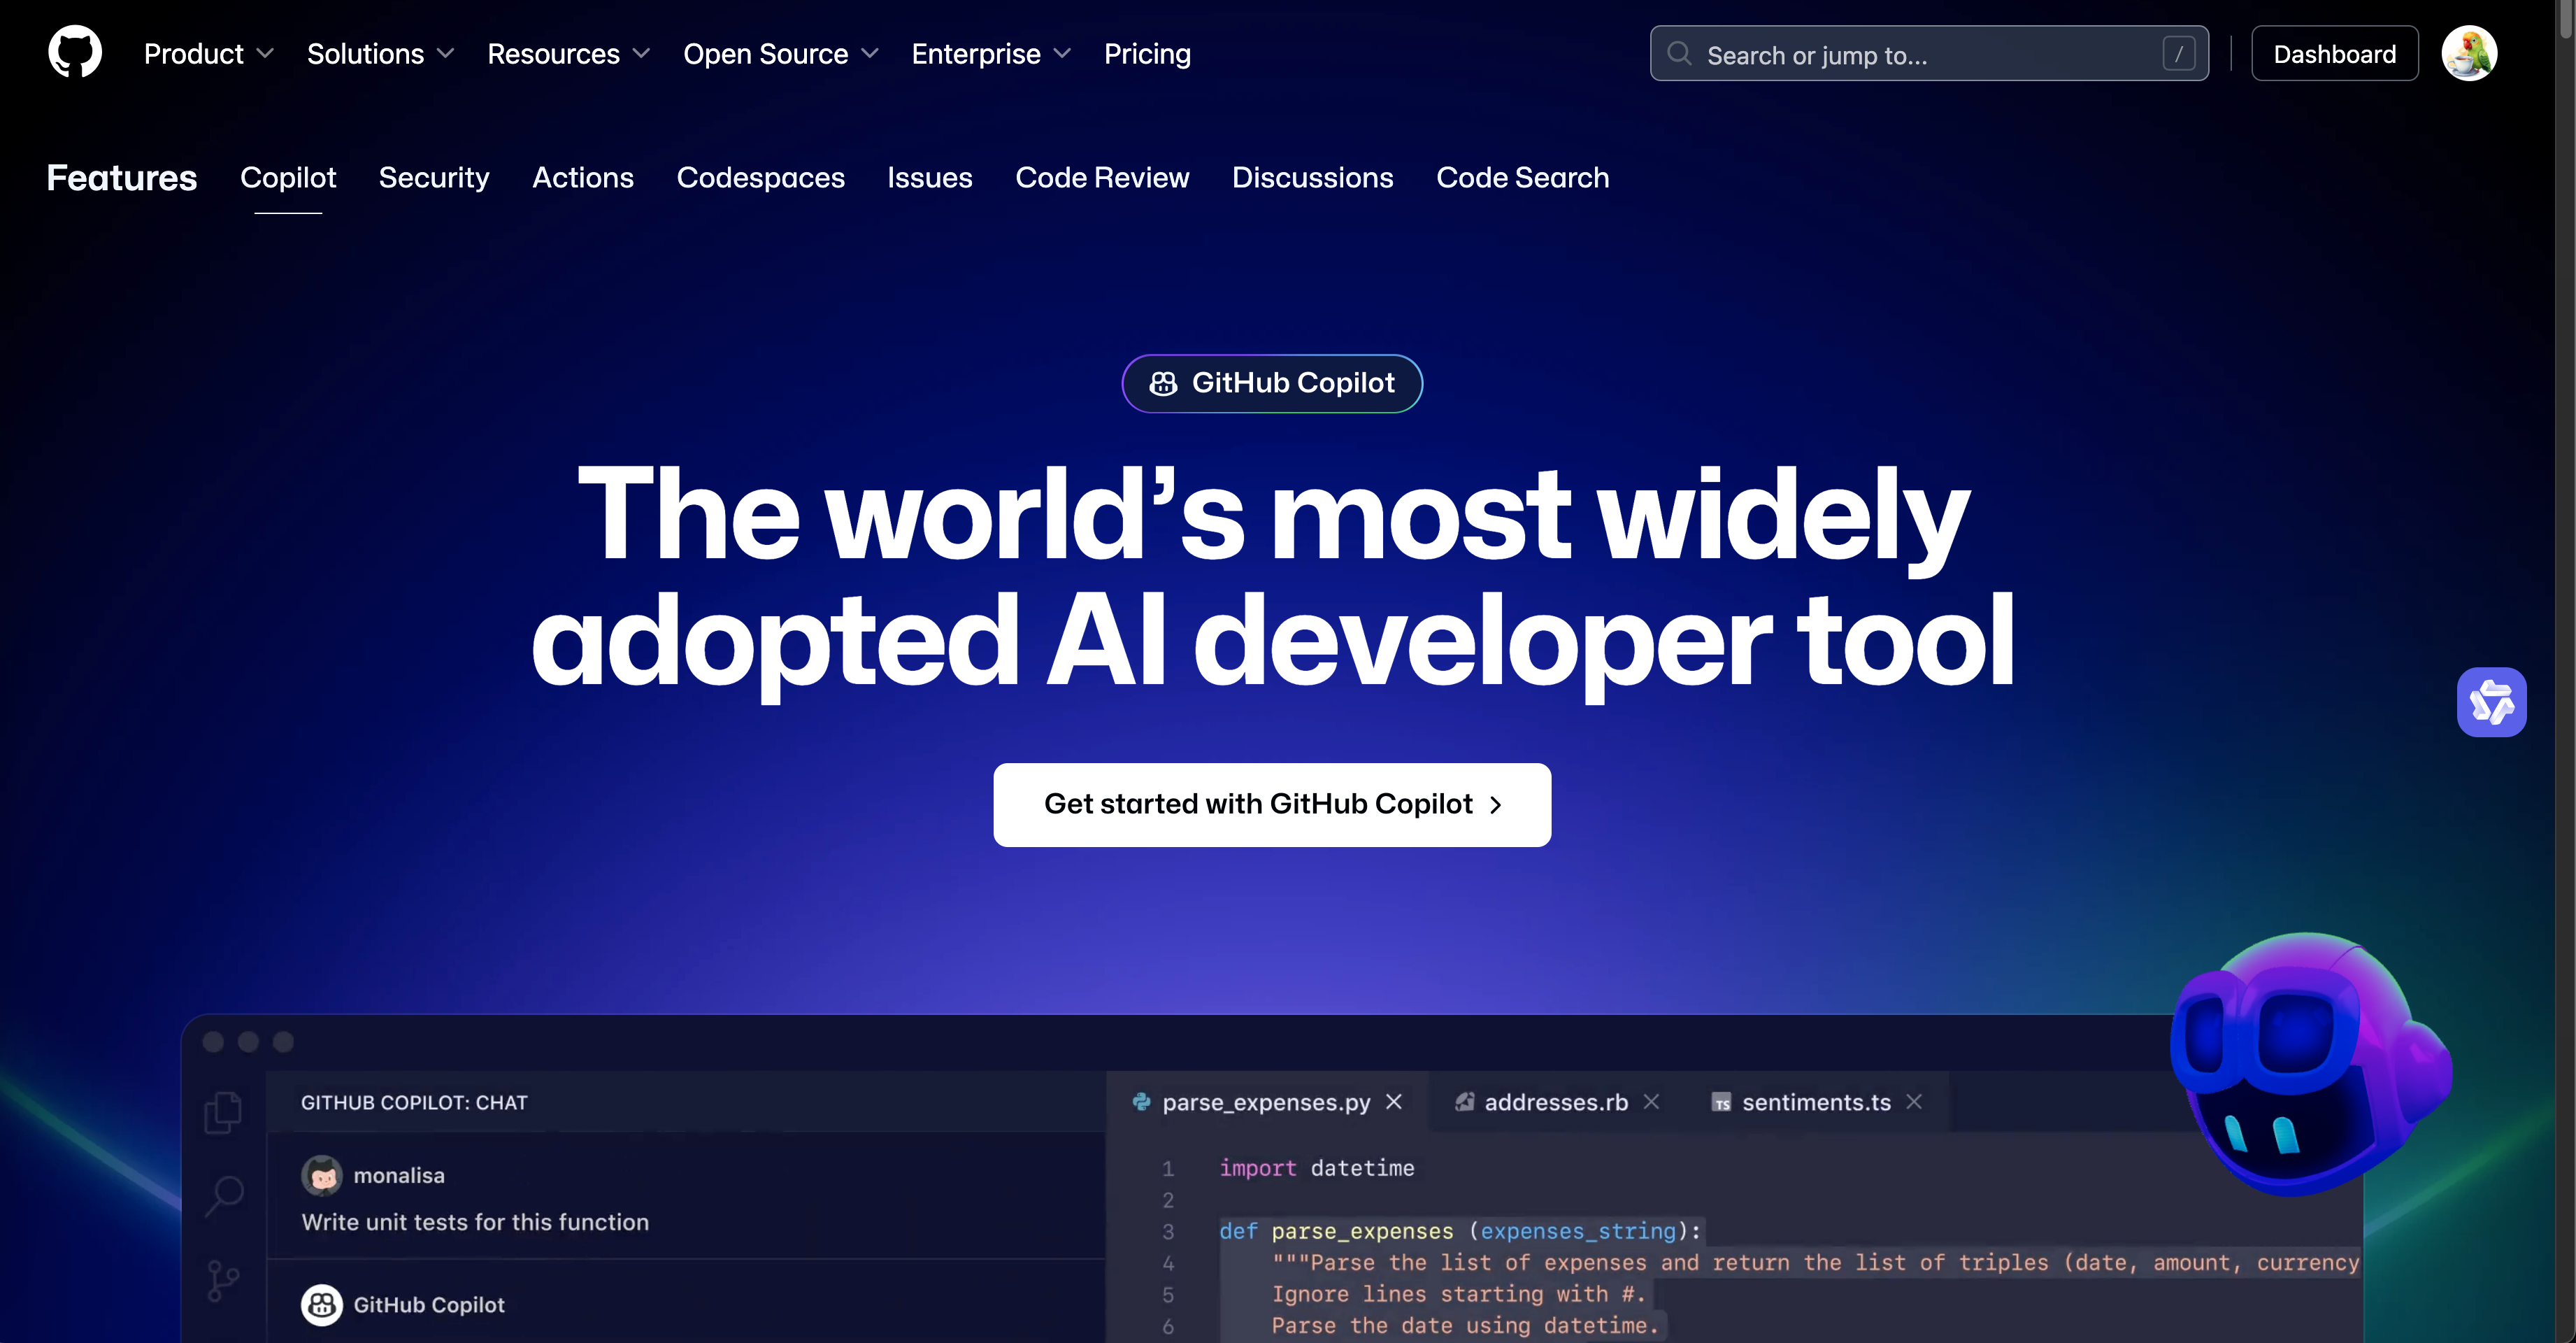Switch to the Security features tab
Viewport: 2576px width, 1343px height.
[x=434, y=178]
